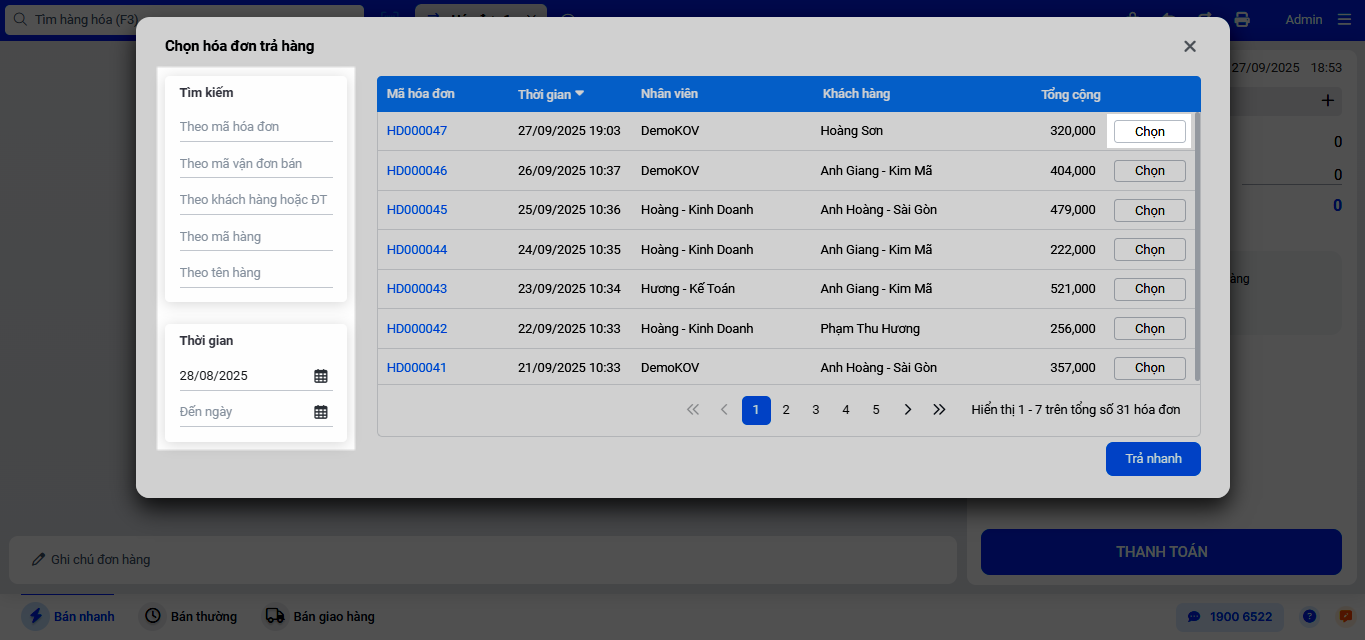Switch to Bán thường mode
Viewport: 1365px width, 640px height.
190,616
